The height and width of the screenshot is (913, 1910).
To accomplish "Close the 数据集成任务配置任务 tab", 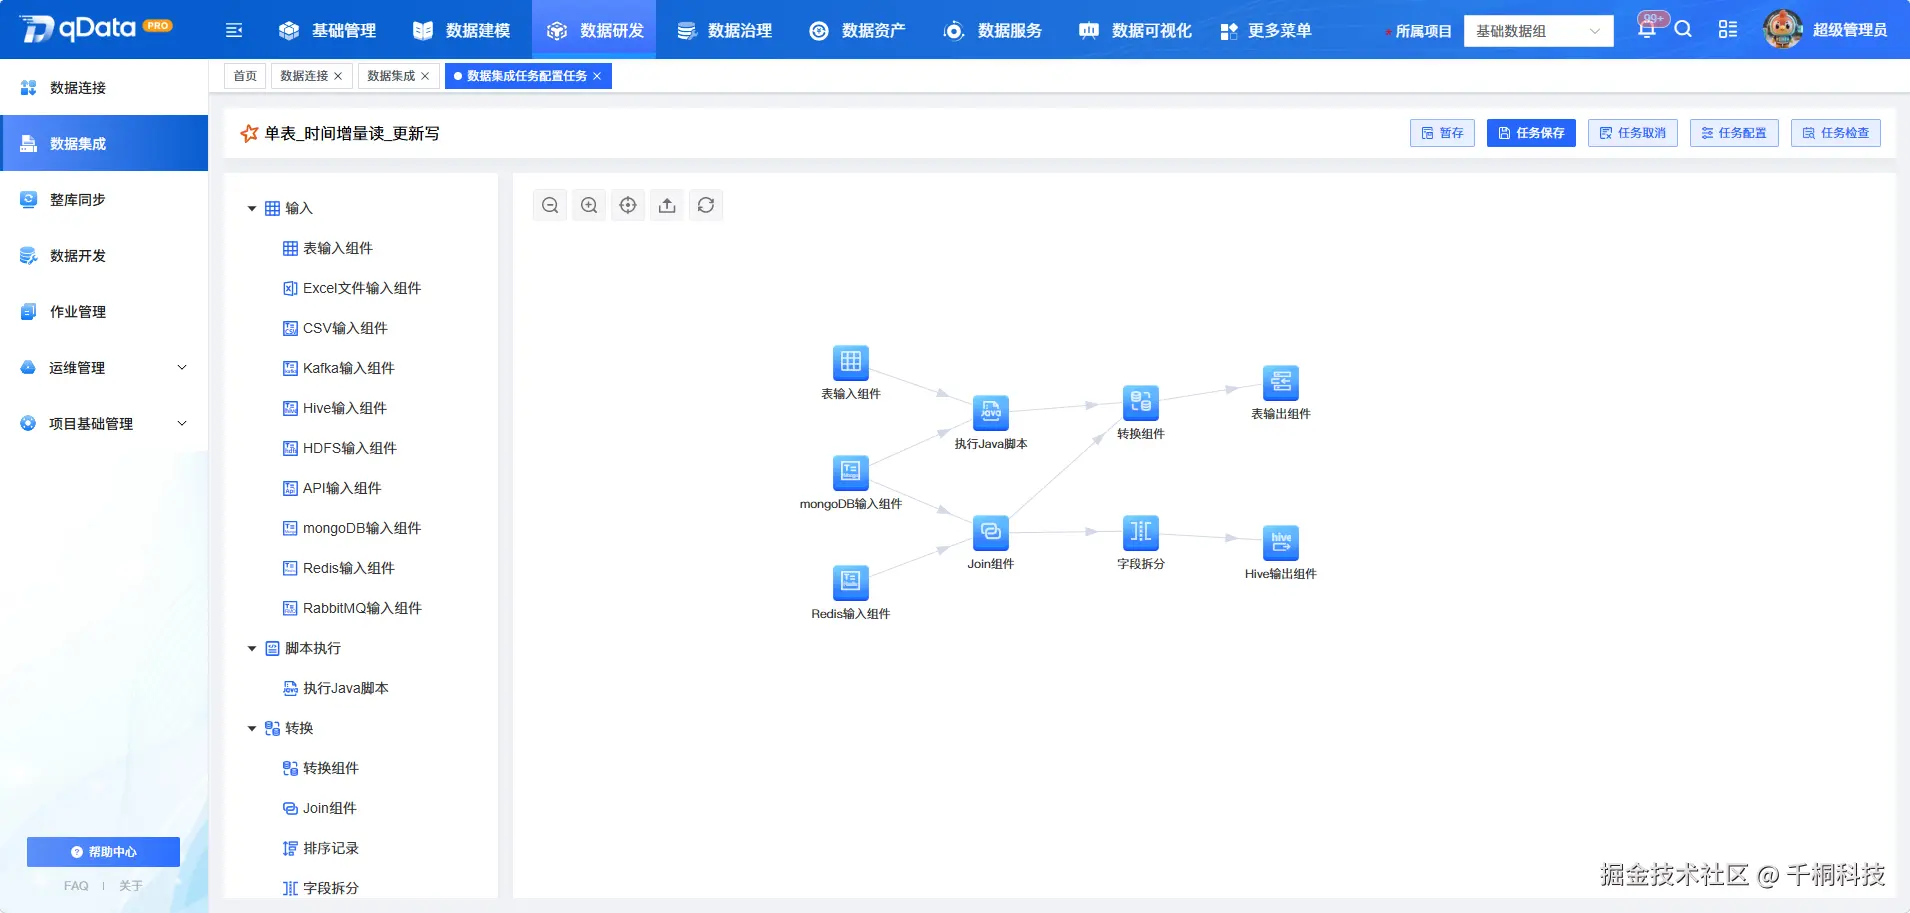I will click(x=597, y=76).
